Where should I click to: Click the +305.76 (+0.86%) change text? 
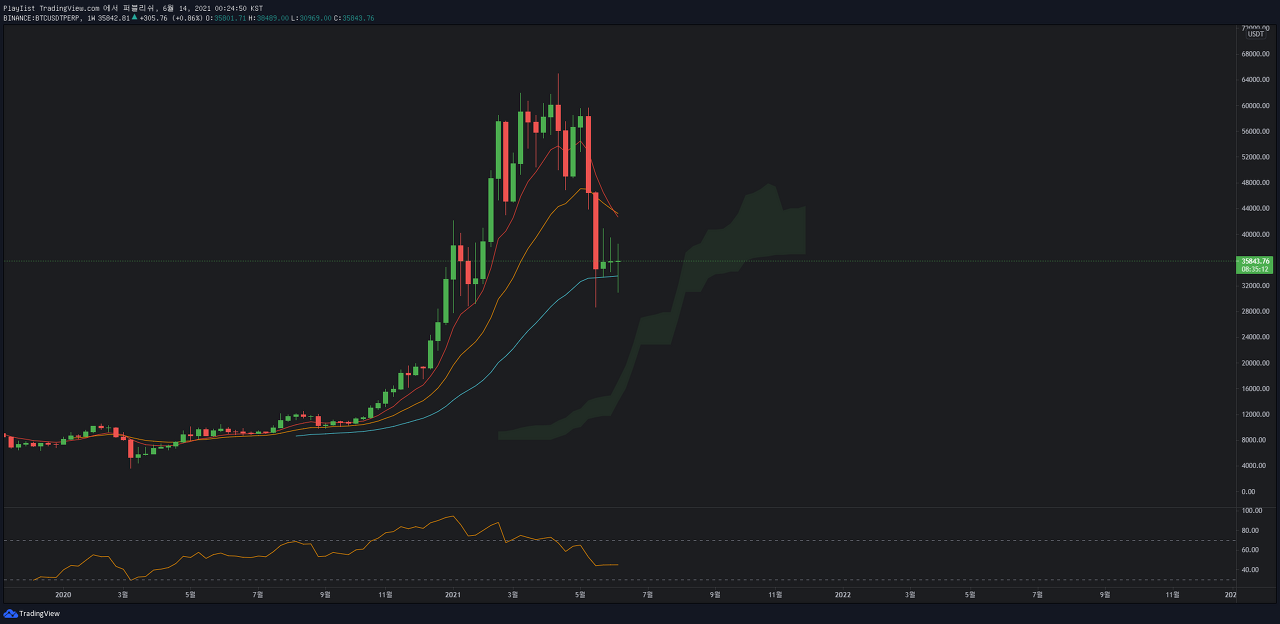171,18
